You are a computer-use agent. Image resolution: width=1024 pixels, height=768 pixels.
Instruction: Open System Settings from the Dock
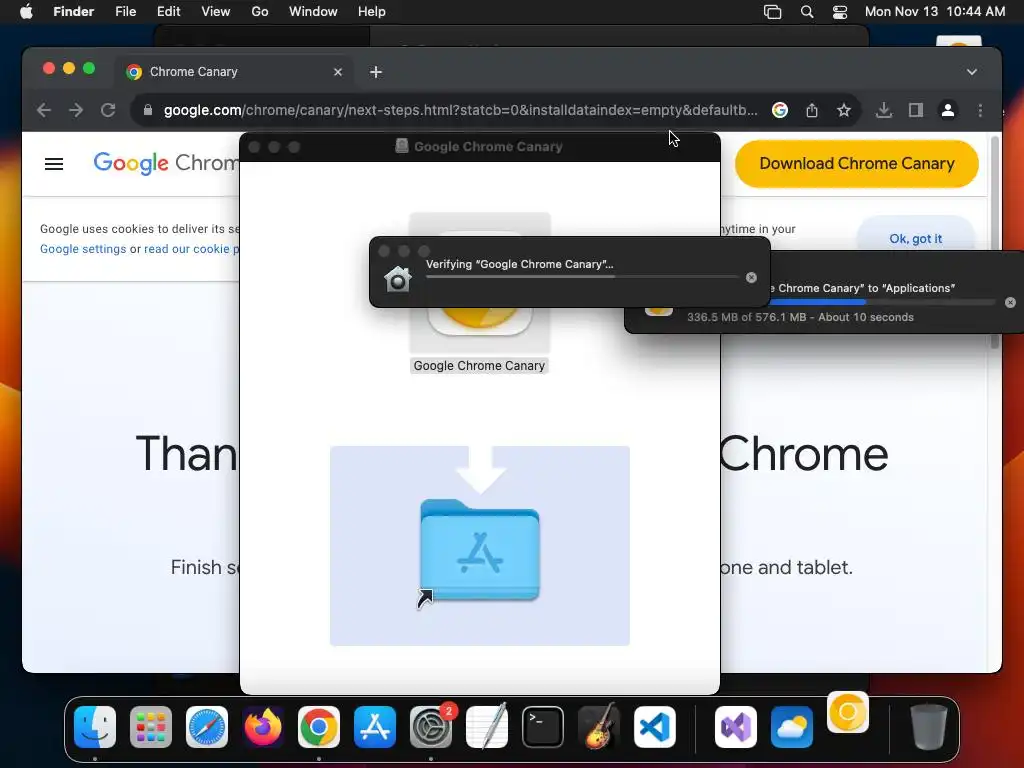[x=431, y=727]
